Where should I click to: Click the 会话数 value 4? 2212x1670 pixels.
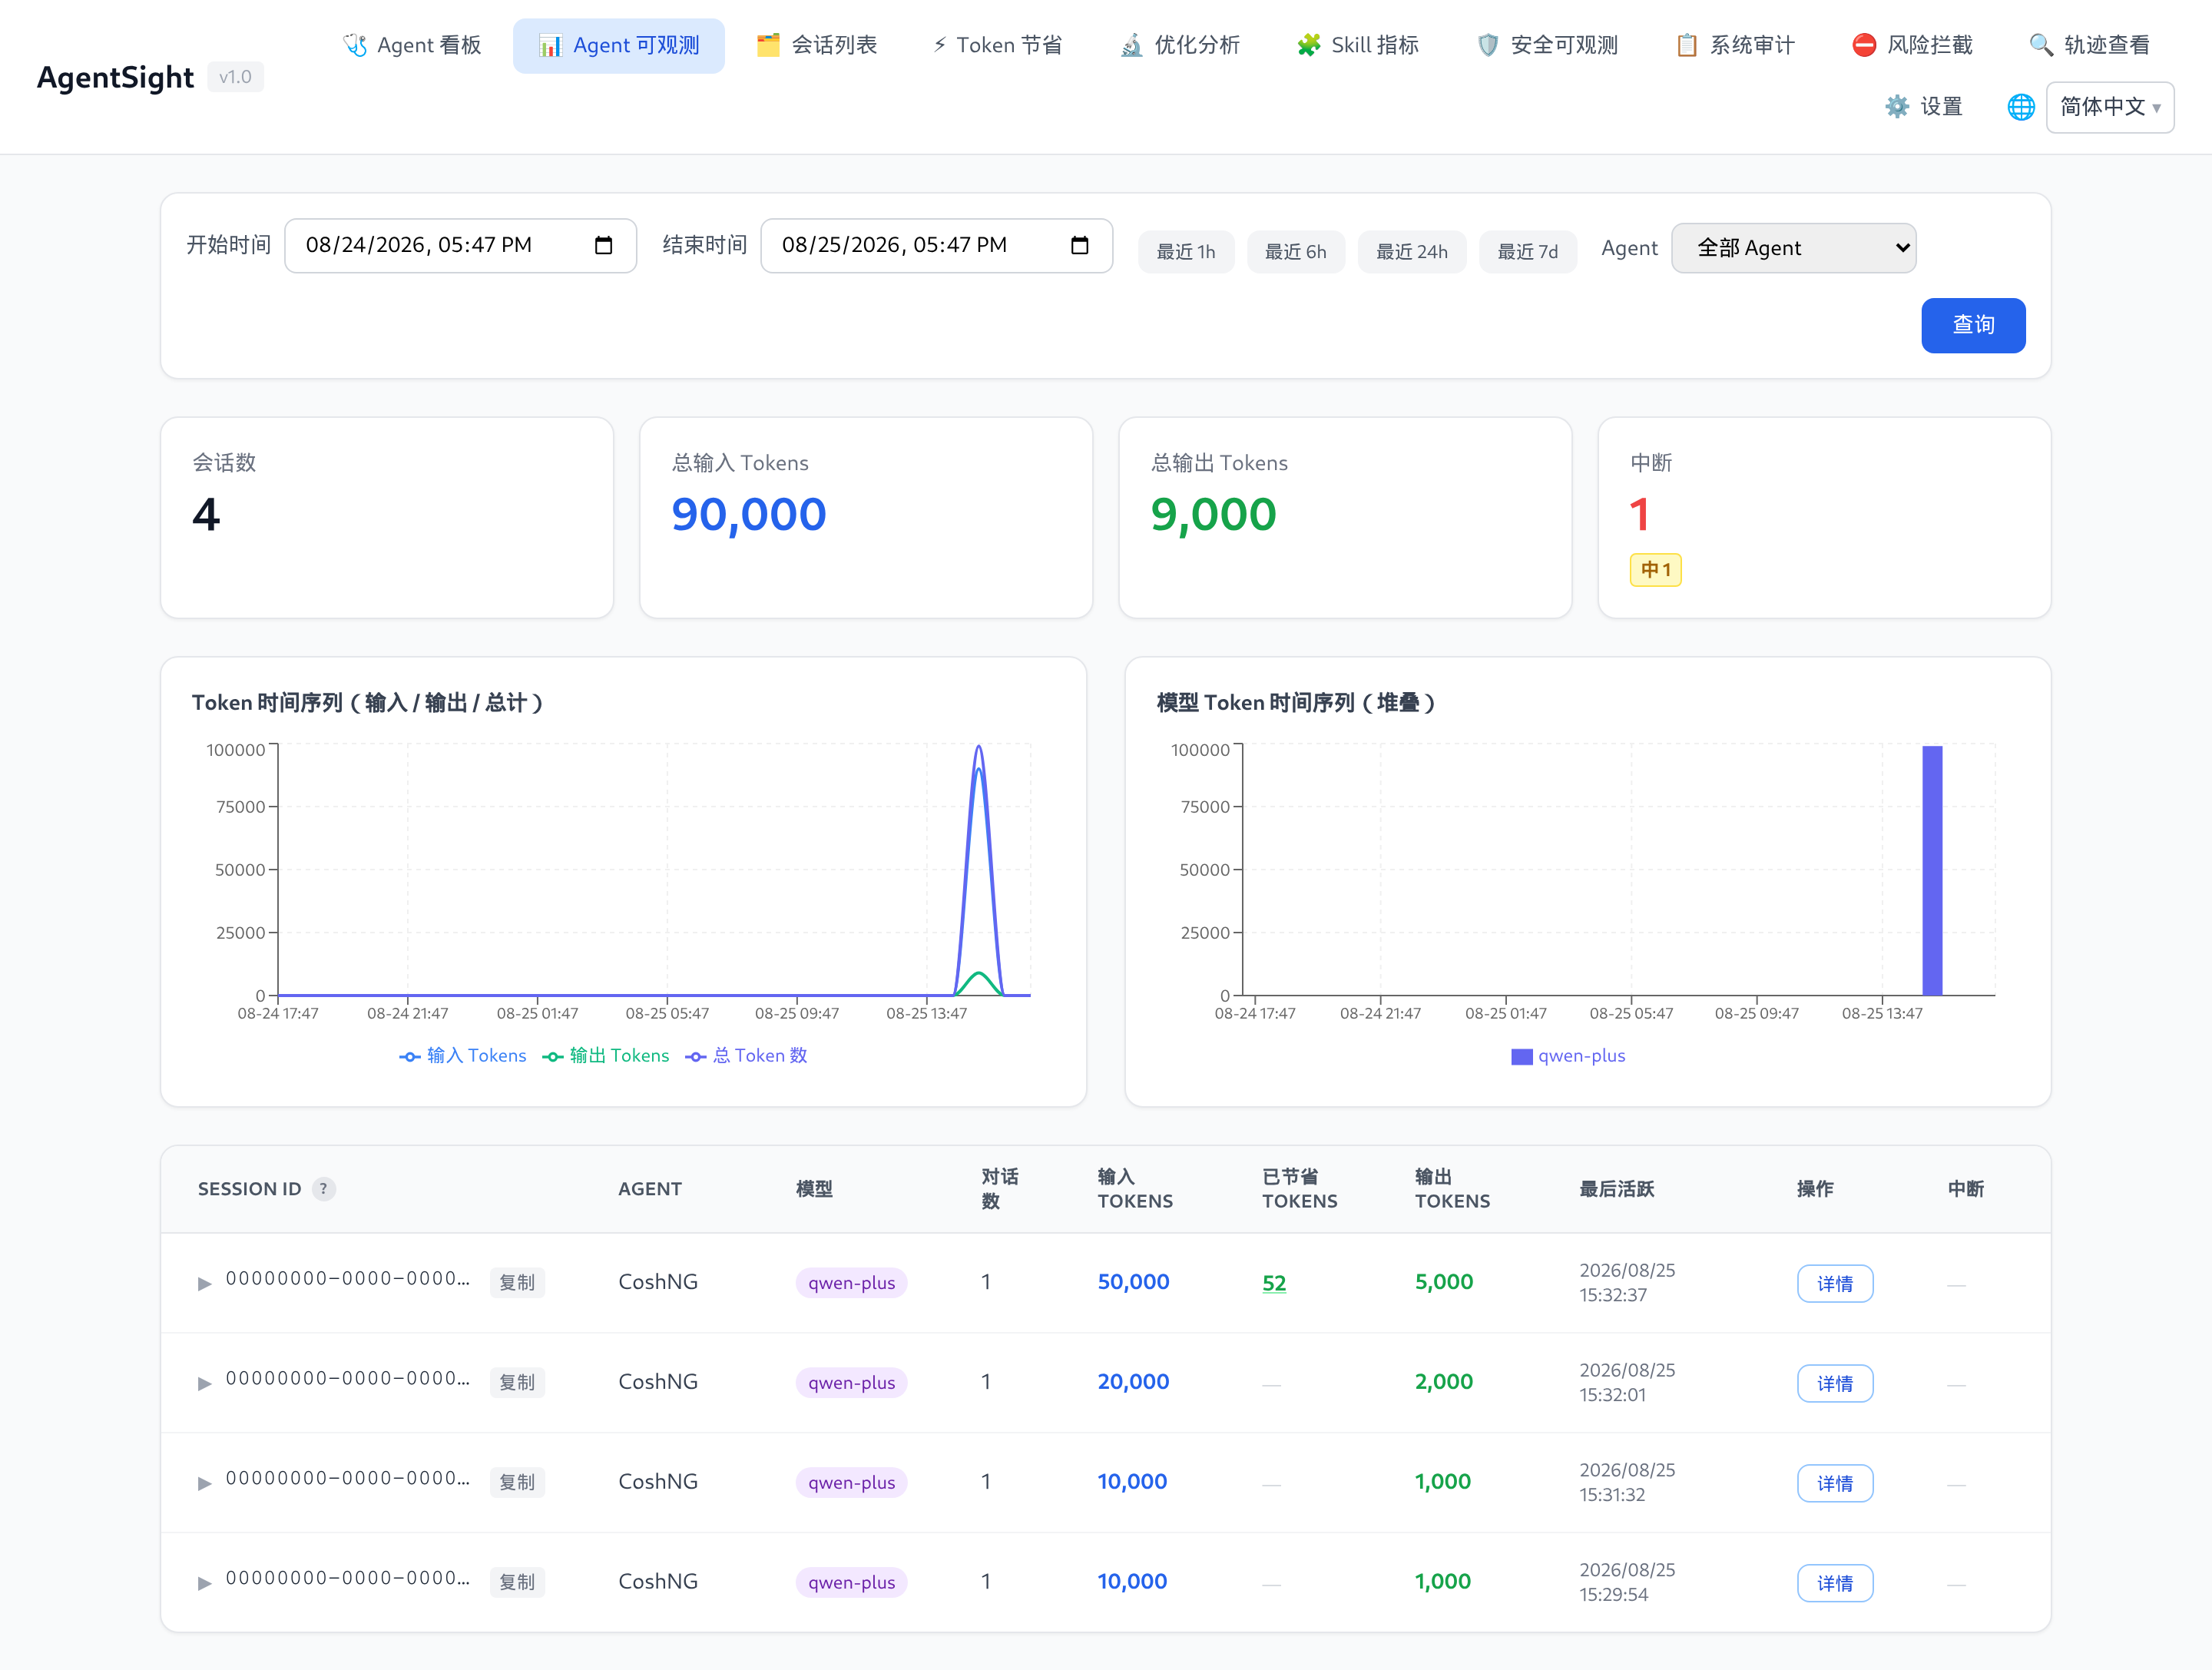point(206,515)
